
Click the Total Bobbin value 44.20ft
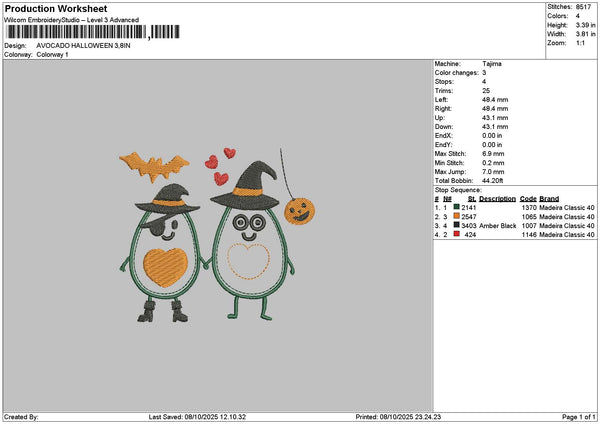tap(492, 181)
